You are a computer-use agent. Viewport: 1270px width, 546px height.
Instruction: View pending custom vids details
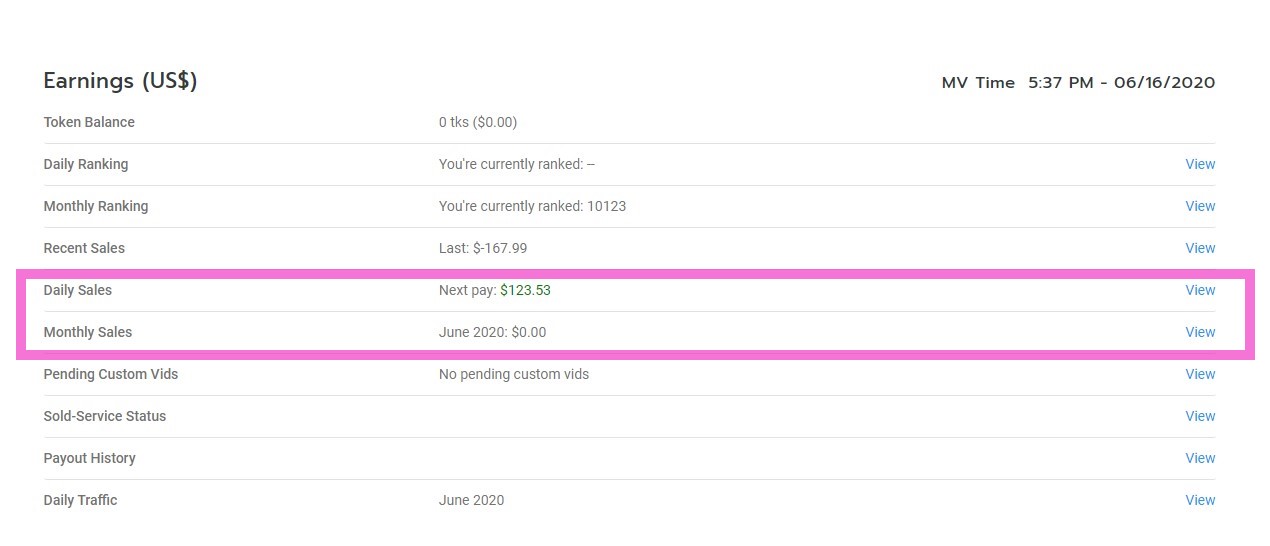[x=1200, y=374]
